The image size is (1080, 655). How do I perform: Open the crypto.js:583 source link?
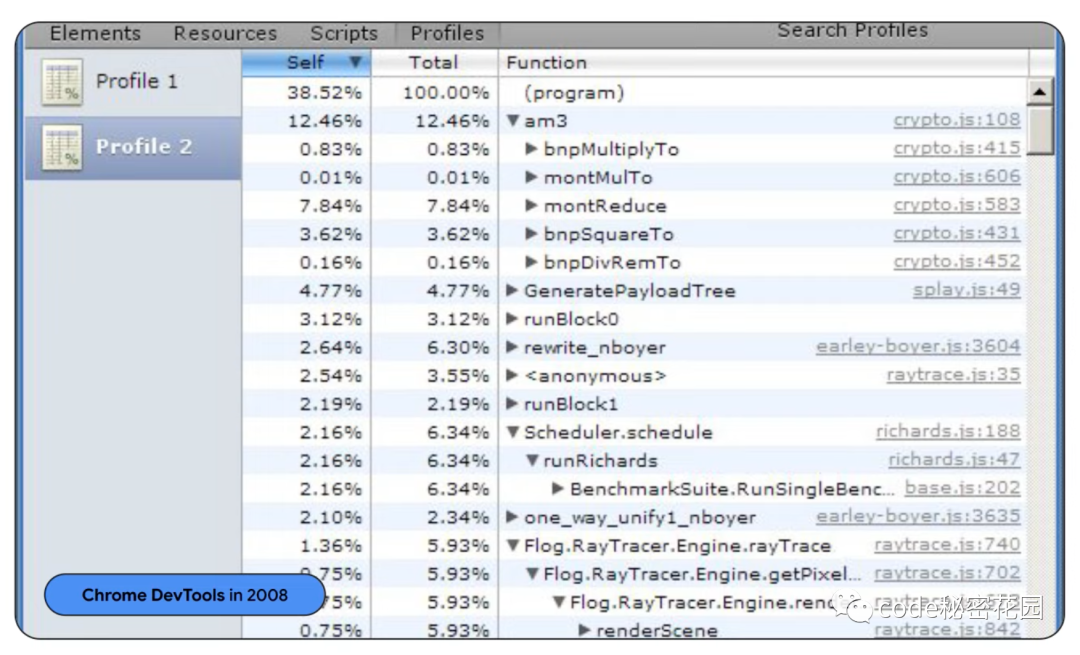point(957,205)
